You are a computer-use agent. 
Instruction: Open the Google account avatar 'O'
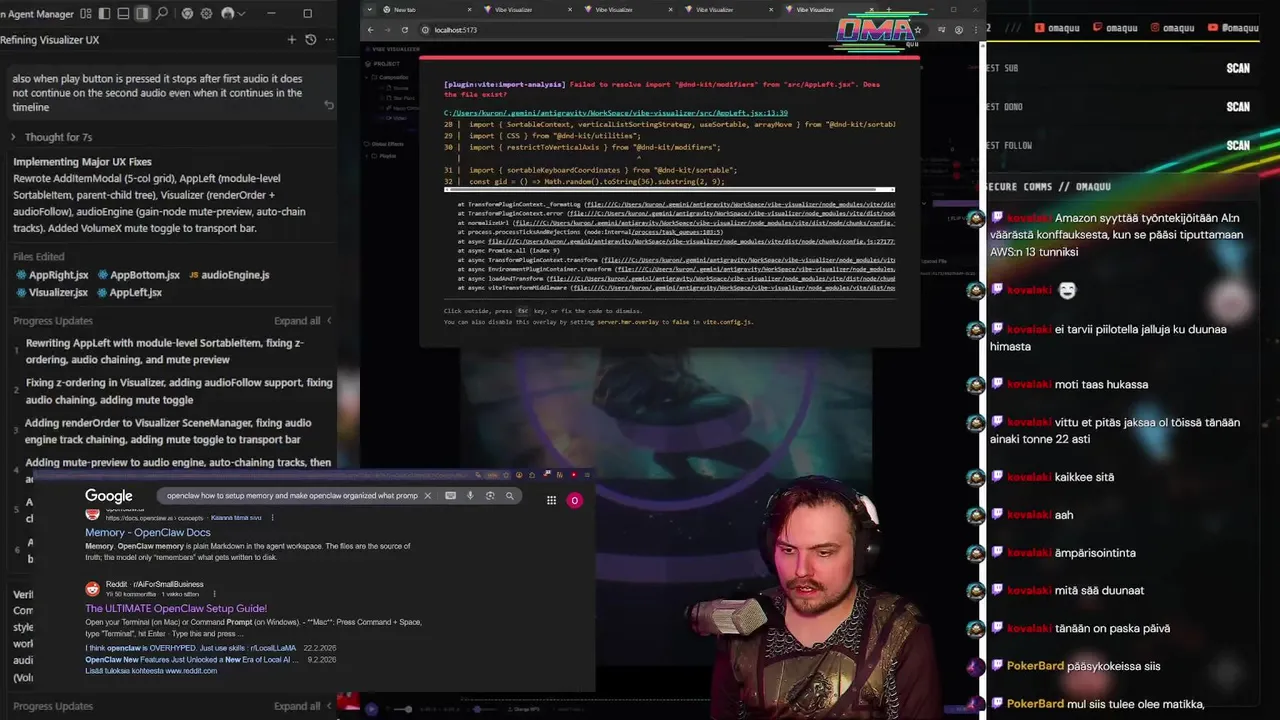coord(574,500)
